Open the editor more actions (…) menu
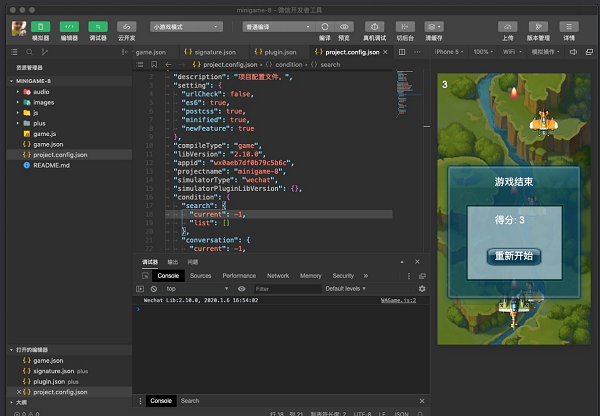The width and height of the screenshot is (600, 416). tap(417, 52)
